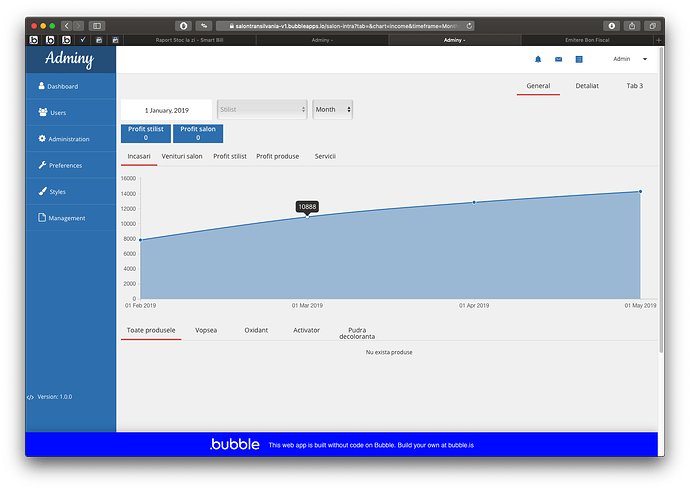Click the Safari share icon
The width and height of the screenshot is (690, 490).
(632, 26)
